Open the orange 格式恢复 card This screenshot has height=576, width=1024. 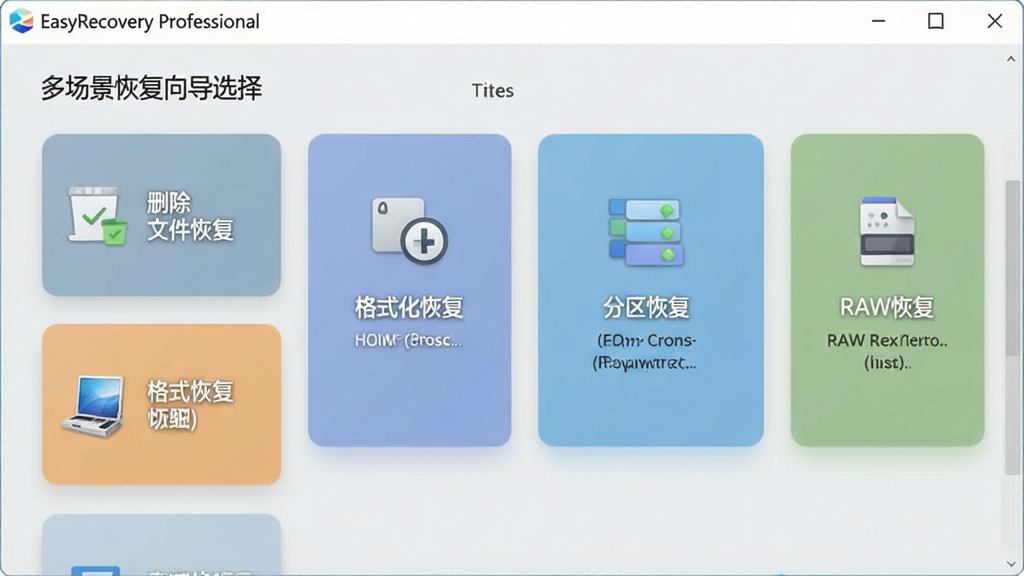coord(161,404)
